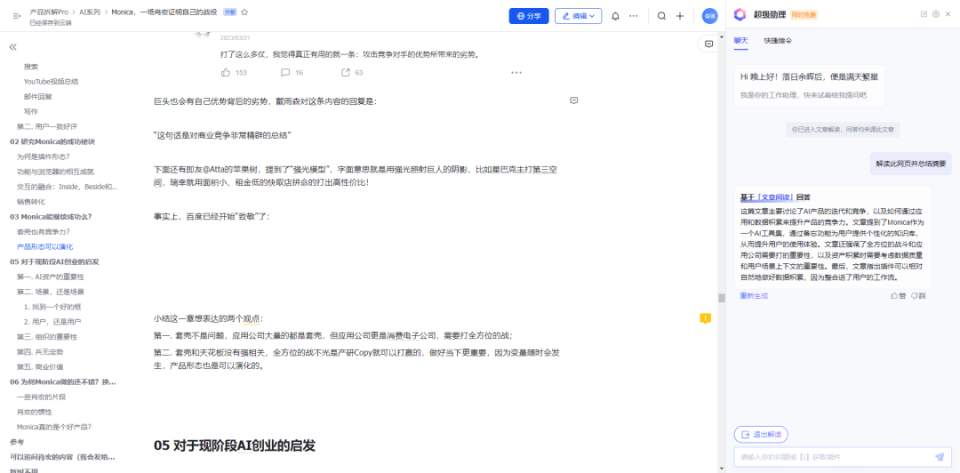Click the 退出解读 button

pos(761,434)
